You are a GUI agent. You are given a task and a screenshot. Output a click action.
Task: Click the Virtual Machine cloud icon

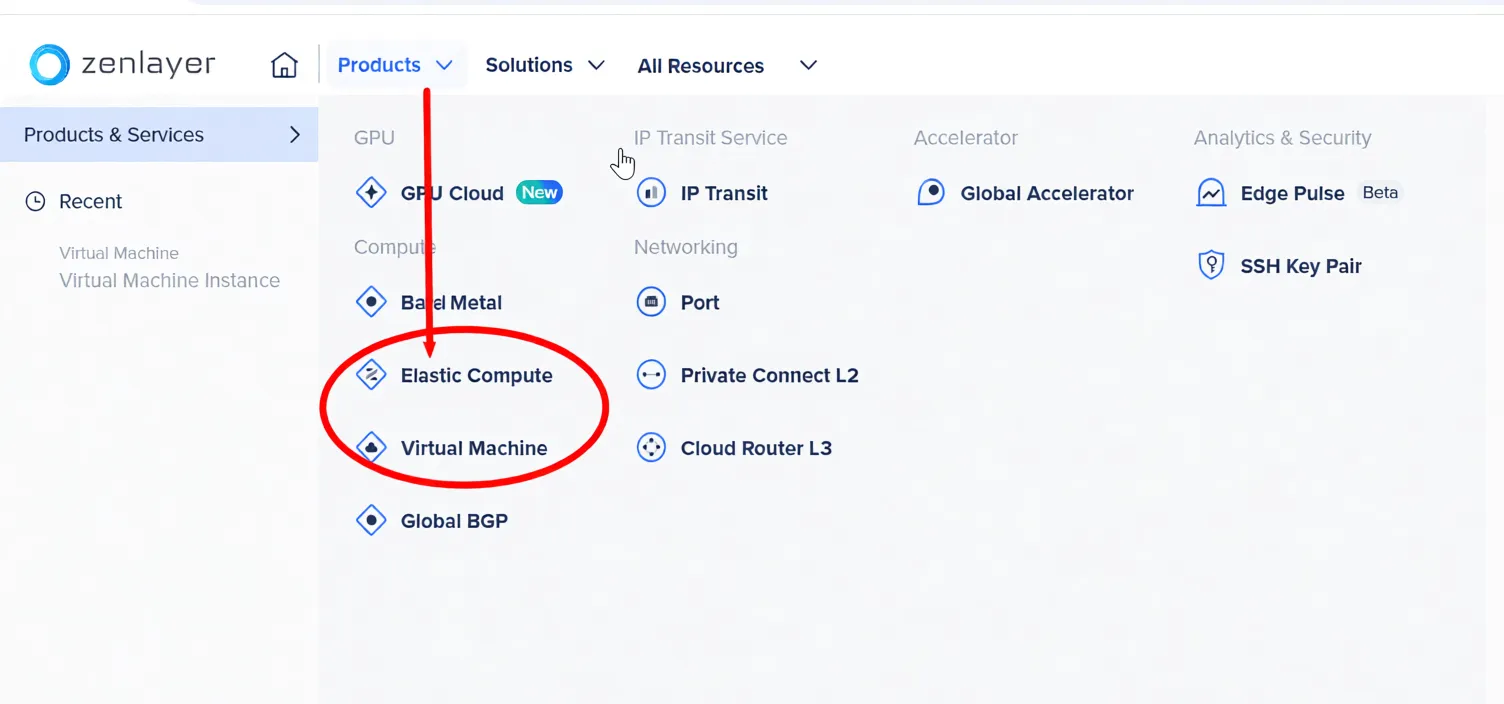[x=371, y=448]
